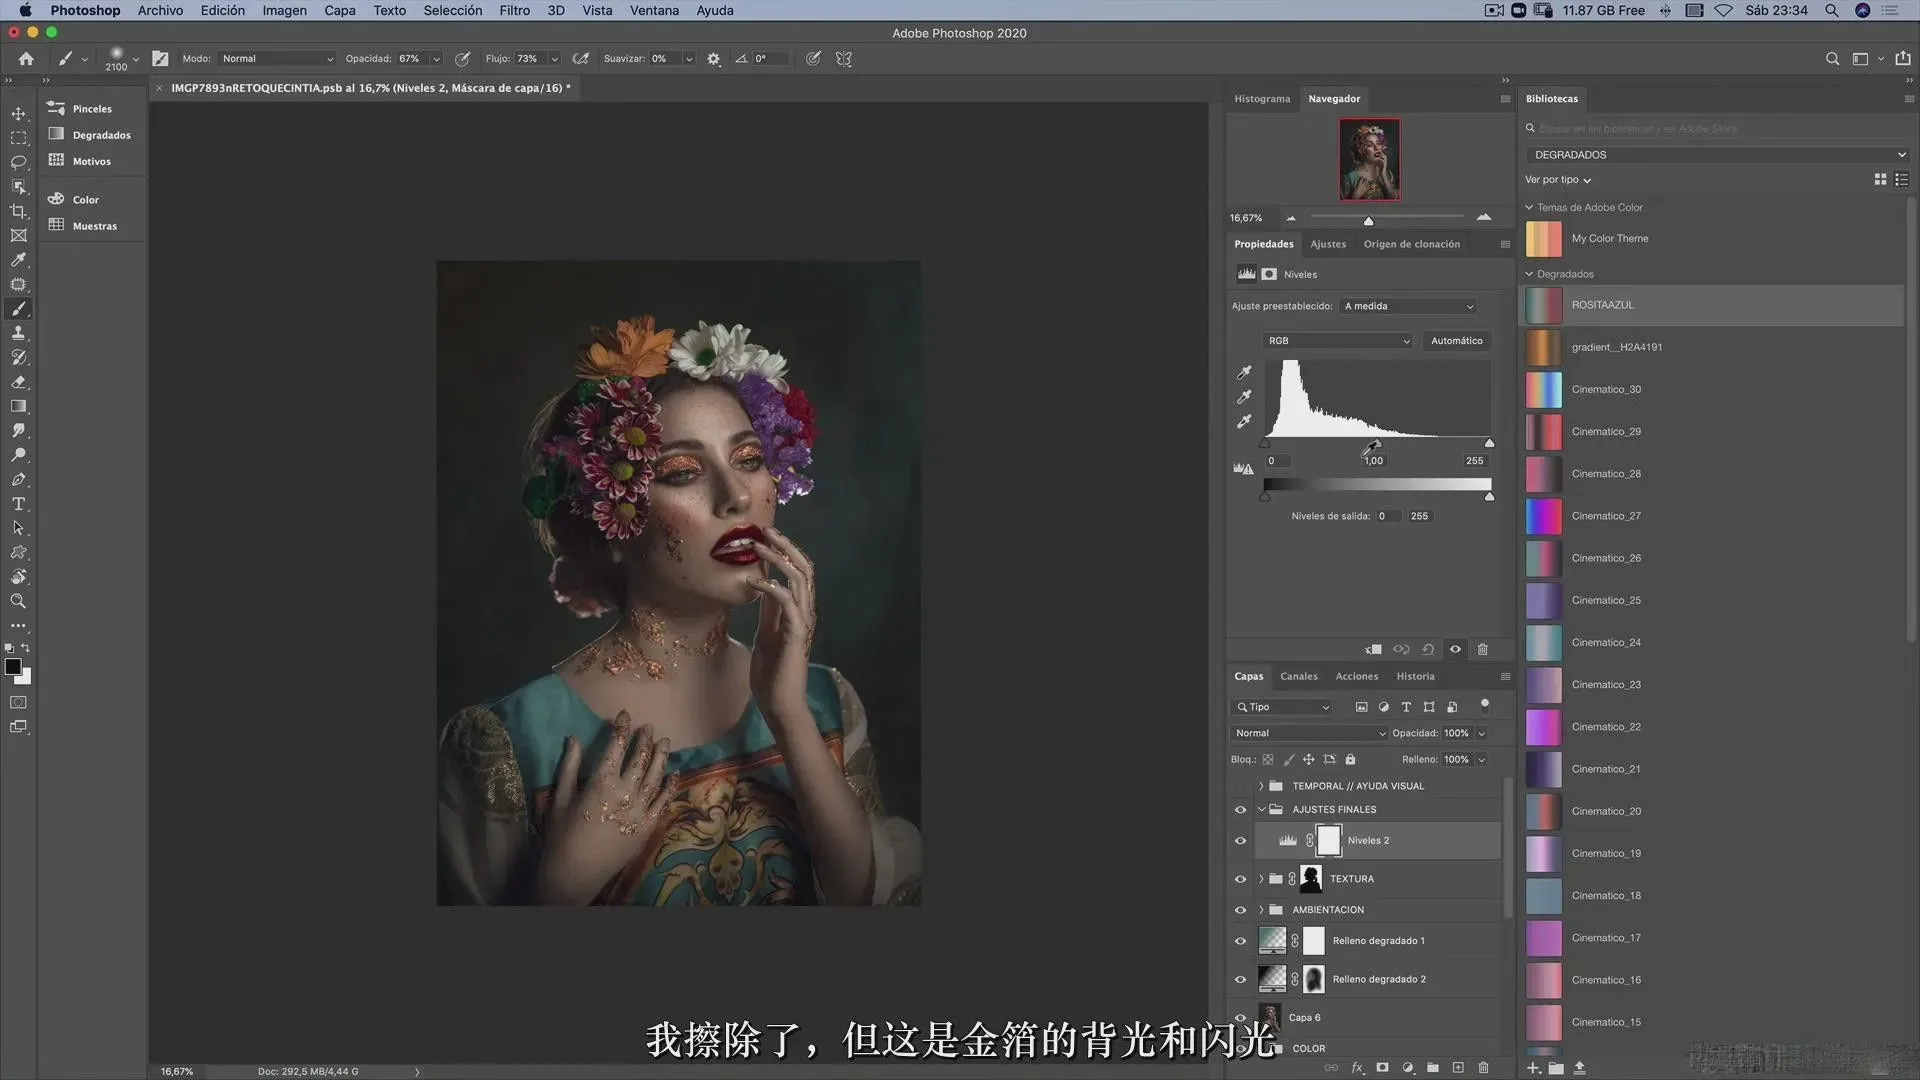Viewport: 1920px width, 1080px height.
Task: Select the Cinematico_27 gradient thumbnail
Action: tap(1543, 516)
